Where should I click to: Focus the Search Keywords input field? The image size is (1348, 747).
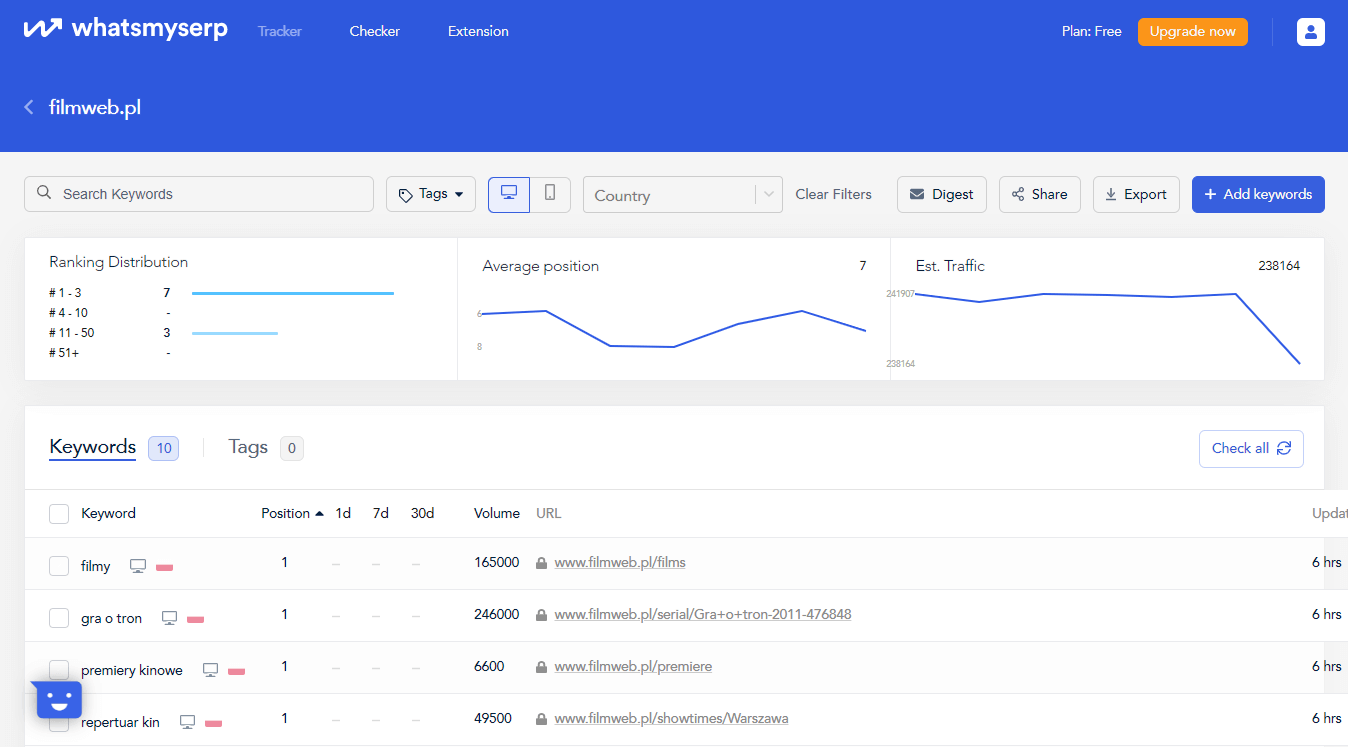point(199,194)
